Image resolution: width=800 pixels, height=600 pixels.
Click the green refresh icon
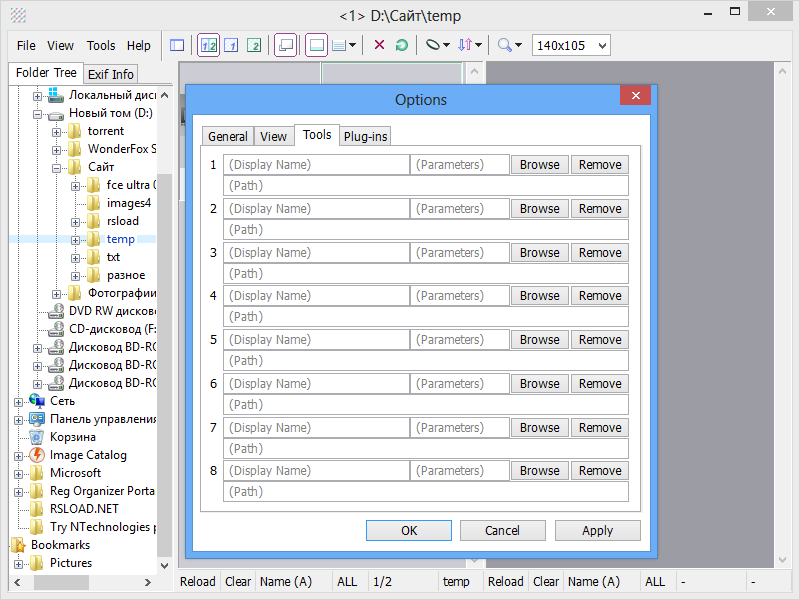[402, 45]
